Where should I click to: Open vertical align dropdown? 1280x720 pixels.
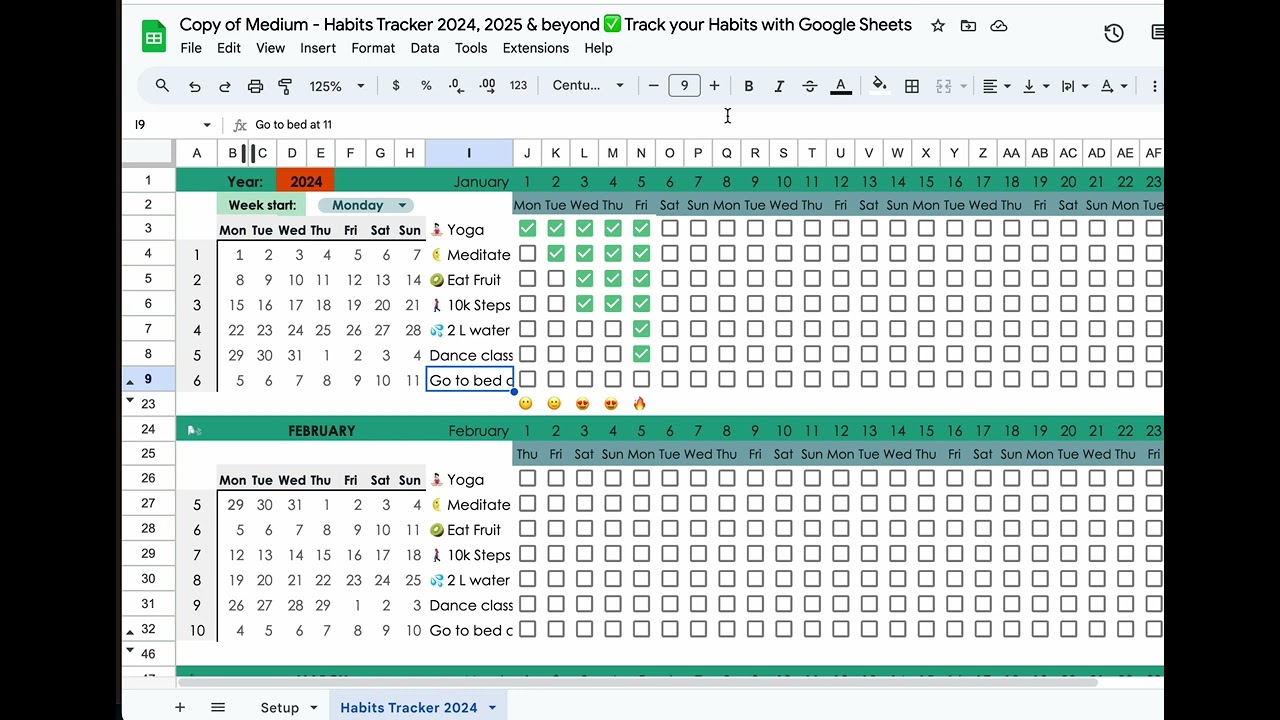[x=1035, y=87]
